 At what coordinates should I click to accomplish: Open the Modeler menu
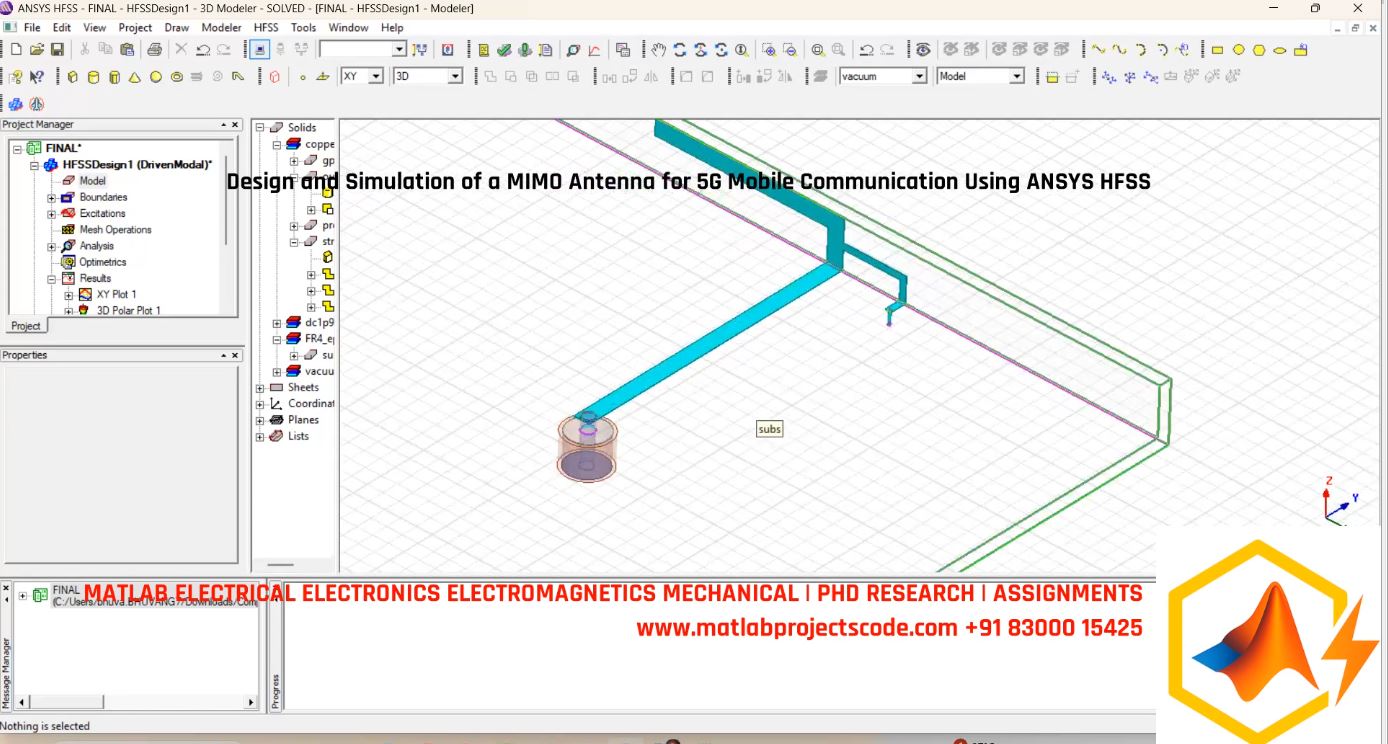(221, 28)
